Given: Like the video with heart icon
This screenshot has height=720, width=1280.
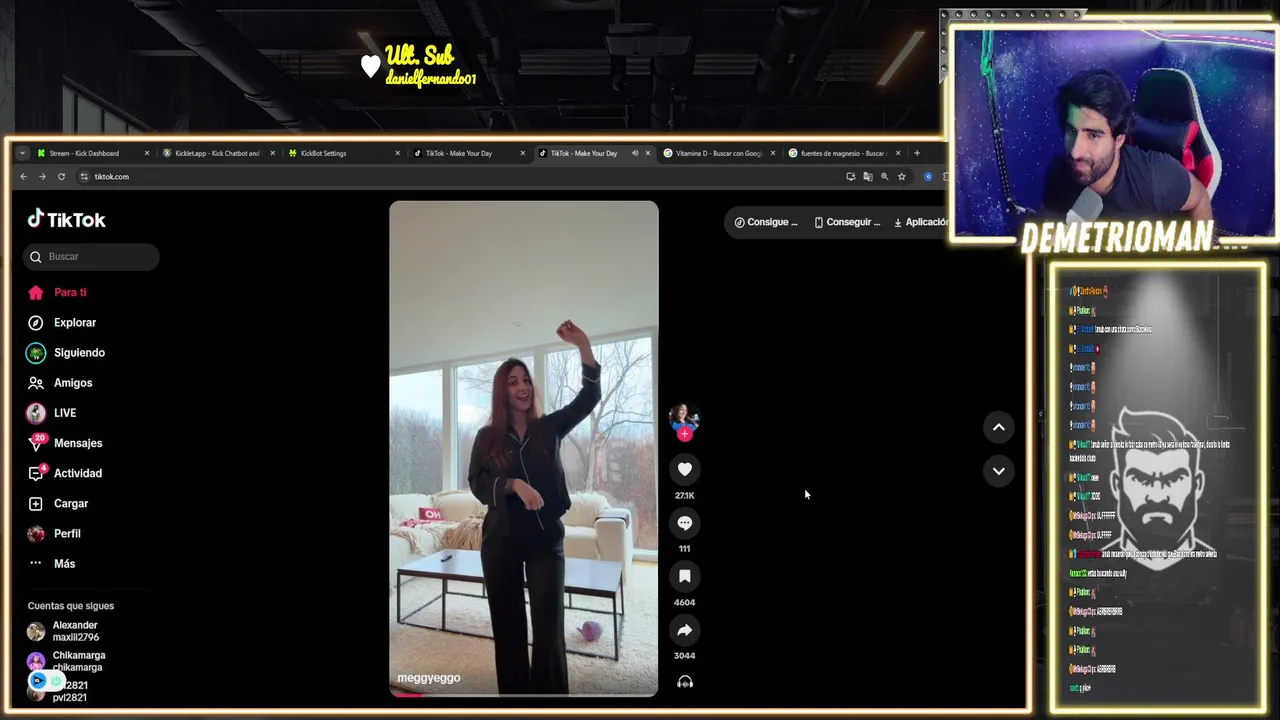Looking at the screenshot, I should pos(684,469).
